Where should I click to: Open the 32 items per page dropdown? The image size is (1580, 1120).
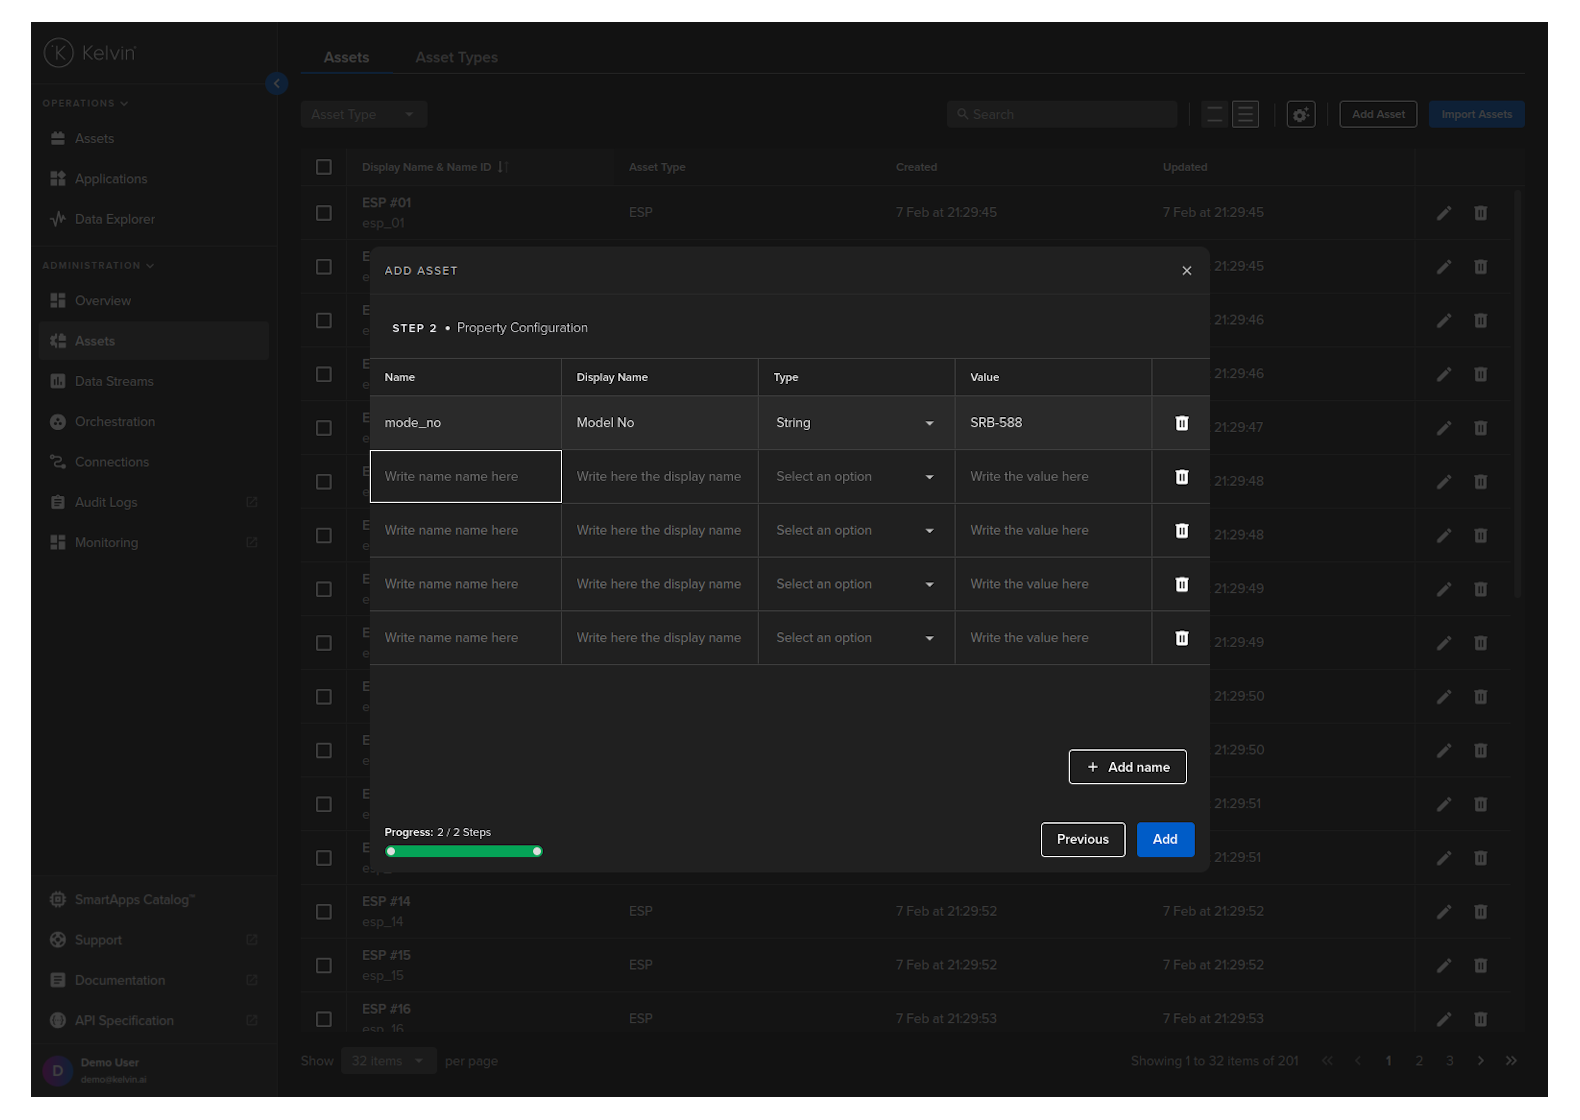point(388,1061)
